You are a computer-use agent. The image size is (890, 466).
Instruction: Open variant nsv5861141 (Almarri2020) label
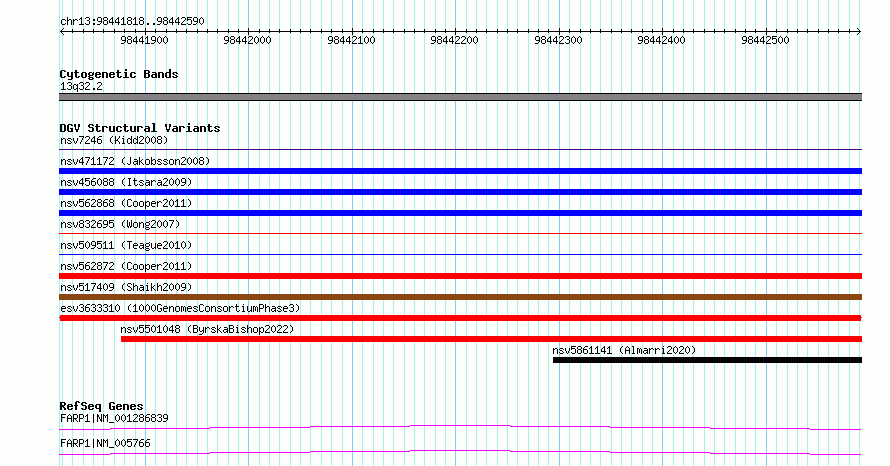[624, 350]
